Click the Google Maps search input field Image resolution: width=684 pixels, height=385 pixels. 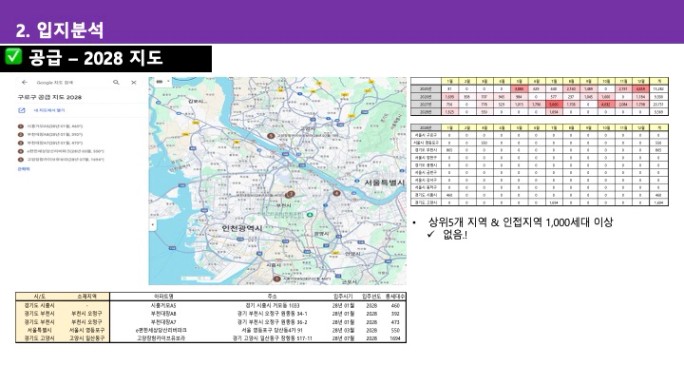coord(70,82)
